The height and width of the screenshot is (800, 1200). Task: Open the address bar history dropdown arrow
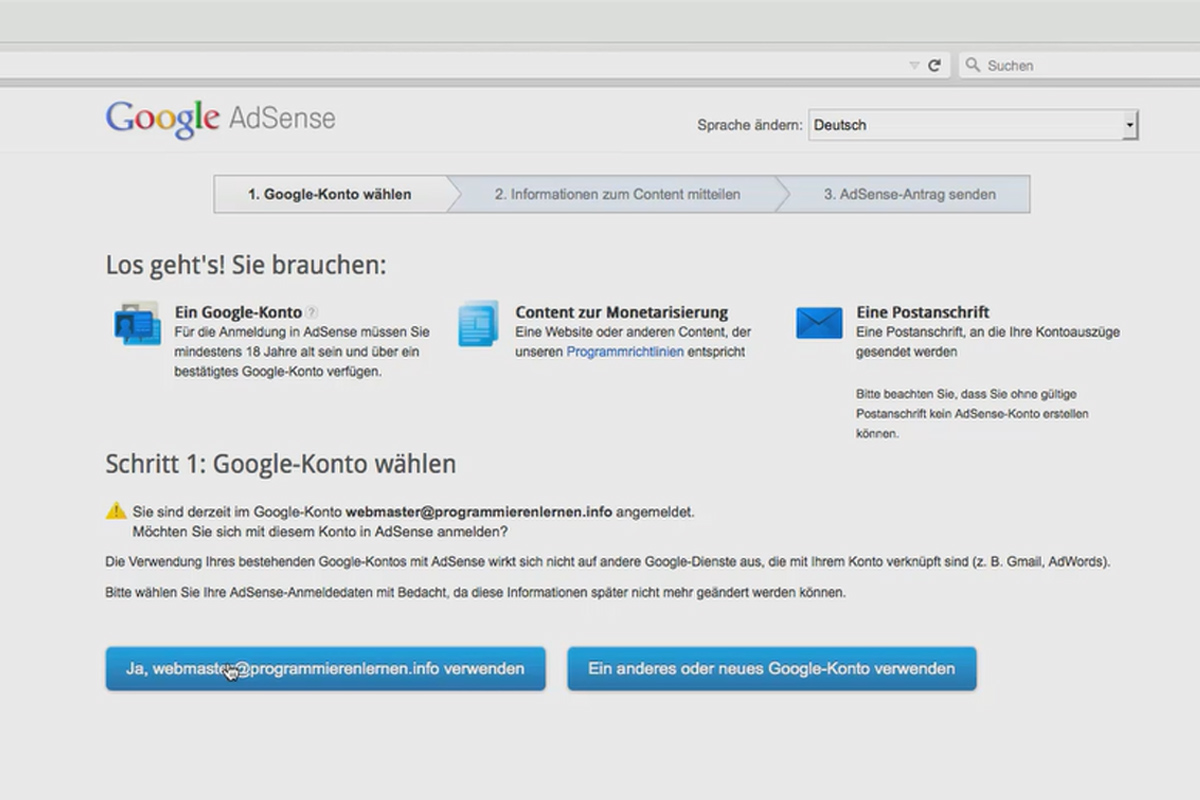(x=914, y=66)
